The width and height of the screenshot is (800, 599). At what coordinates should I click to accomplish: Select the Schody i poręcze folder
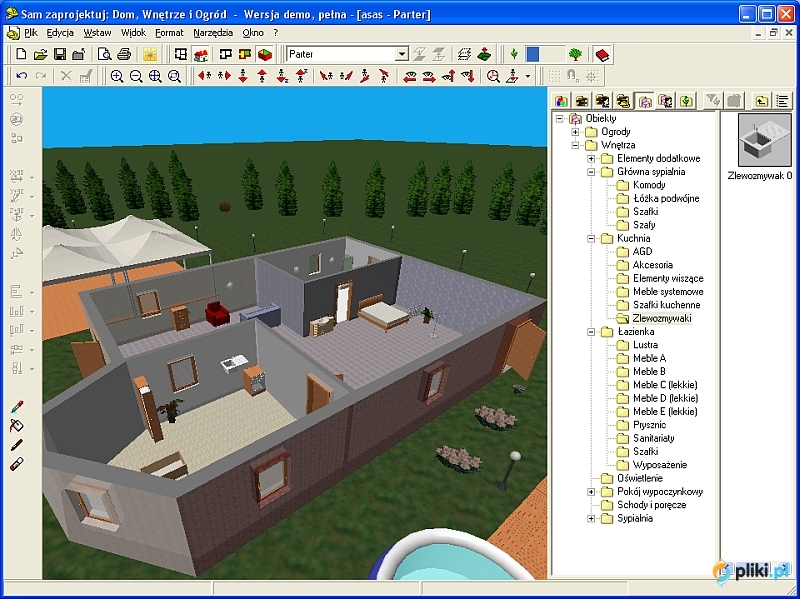pyautogui.click(x=652, y=505)
